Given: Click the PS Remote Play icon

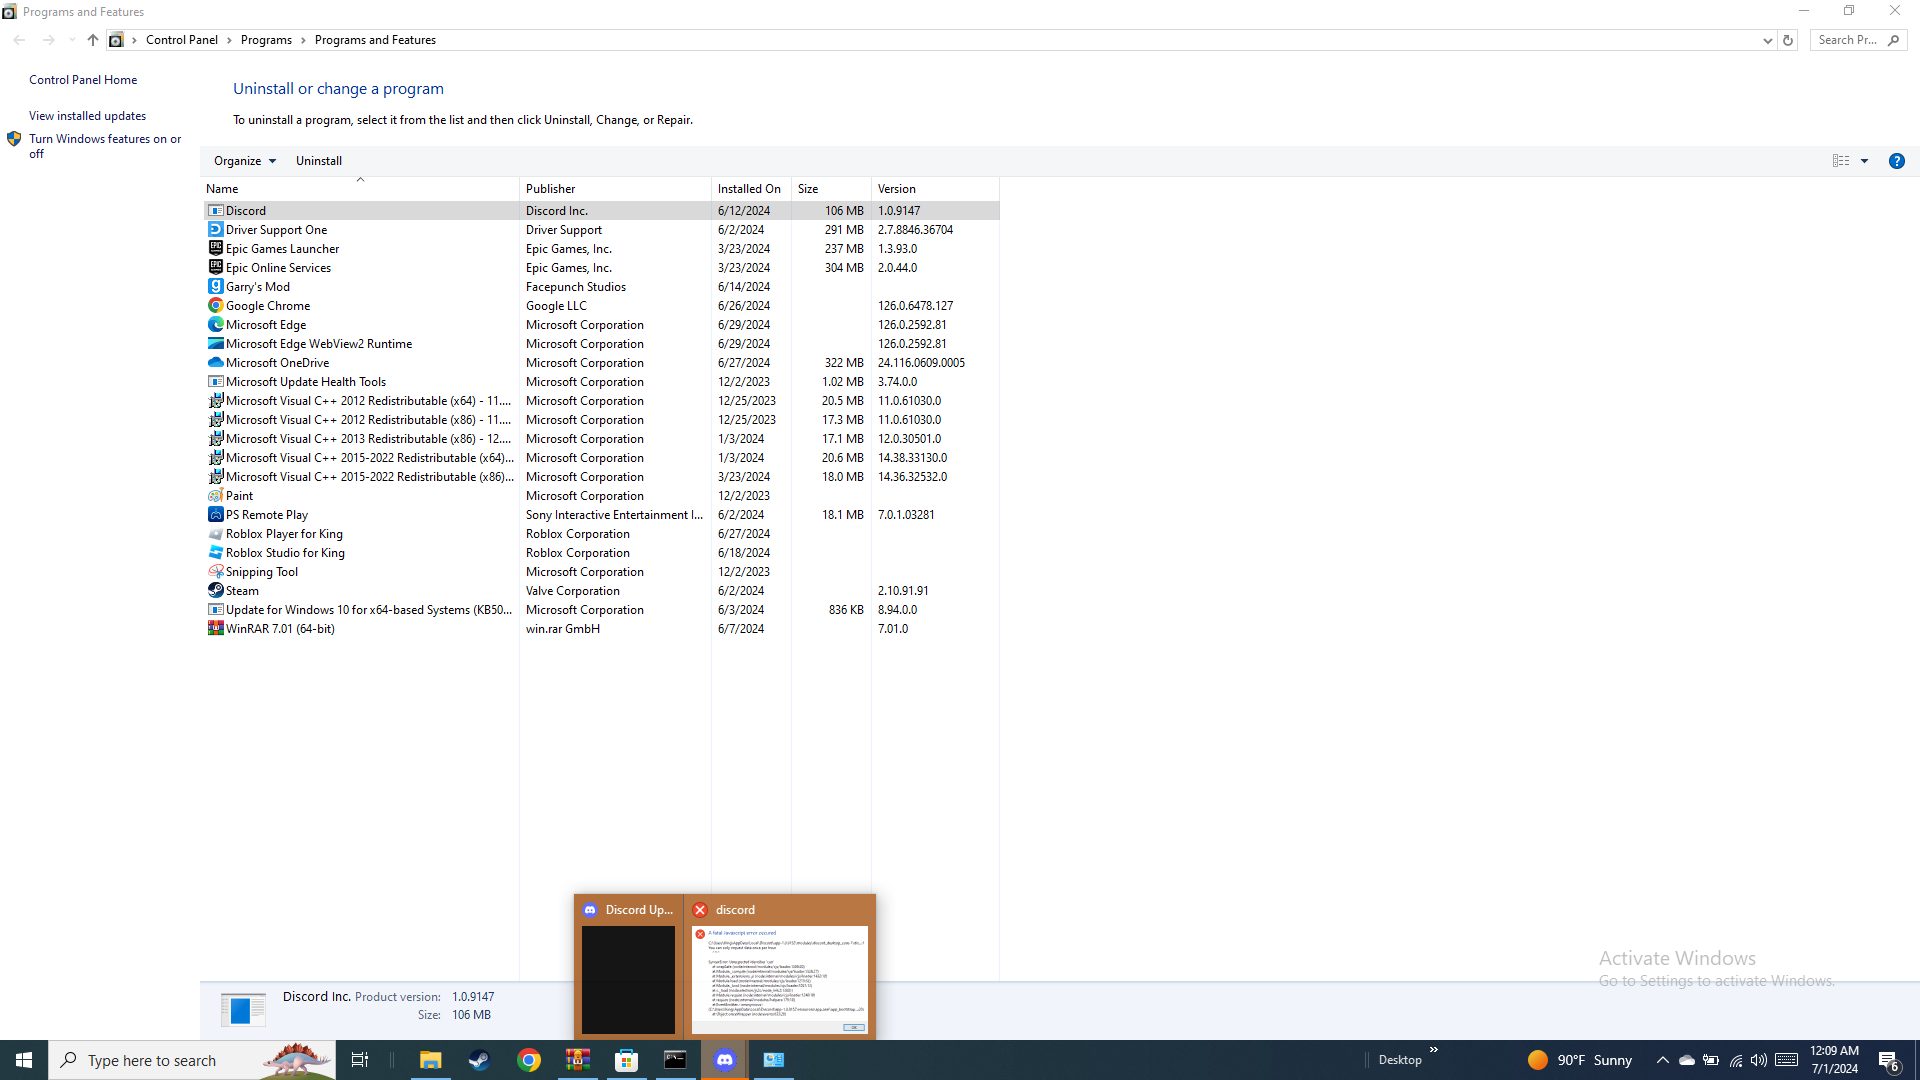Looking at the screenshot, I should [x=215, y=515].
